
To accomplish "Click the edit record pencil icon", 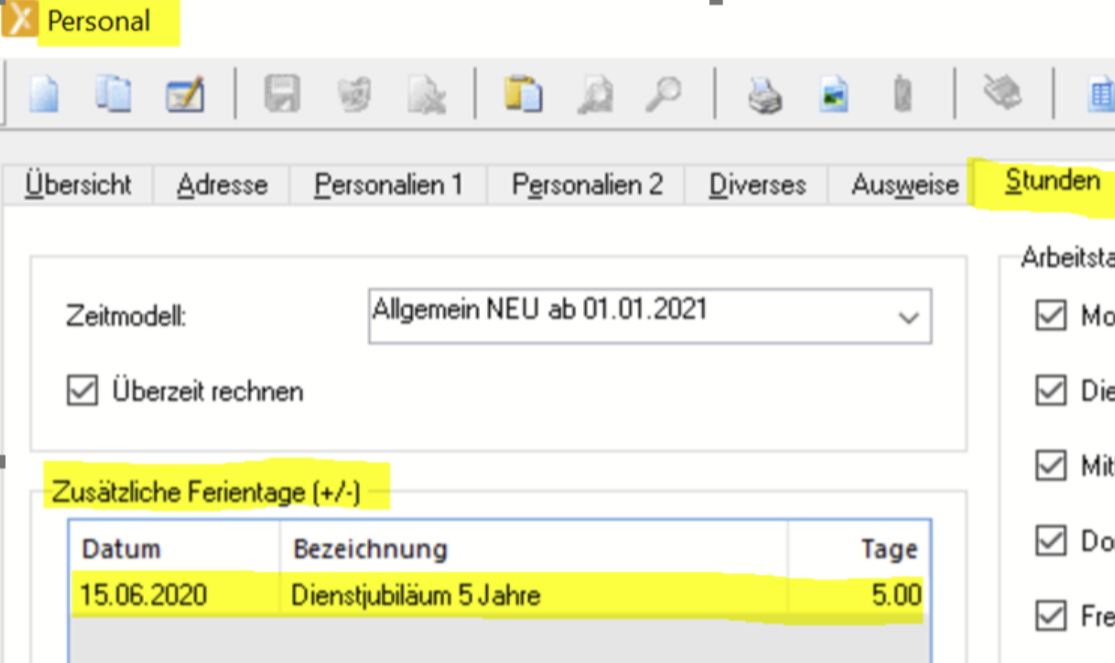I will 185,94.
